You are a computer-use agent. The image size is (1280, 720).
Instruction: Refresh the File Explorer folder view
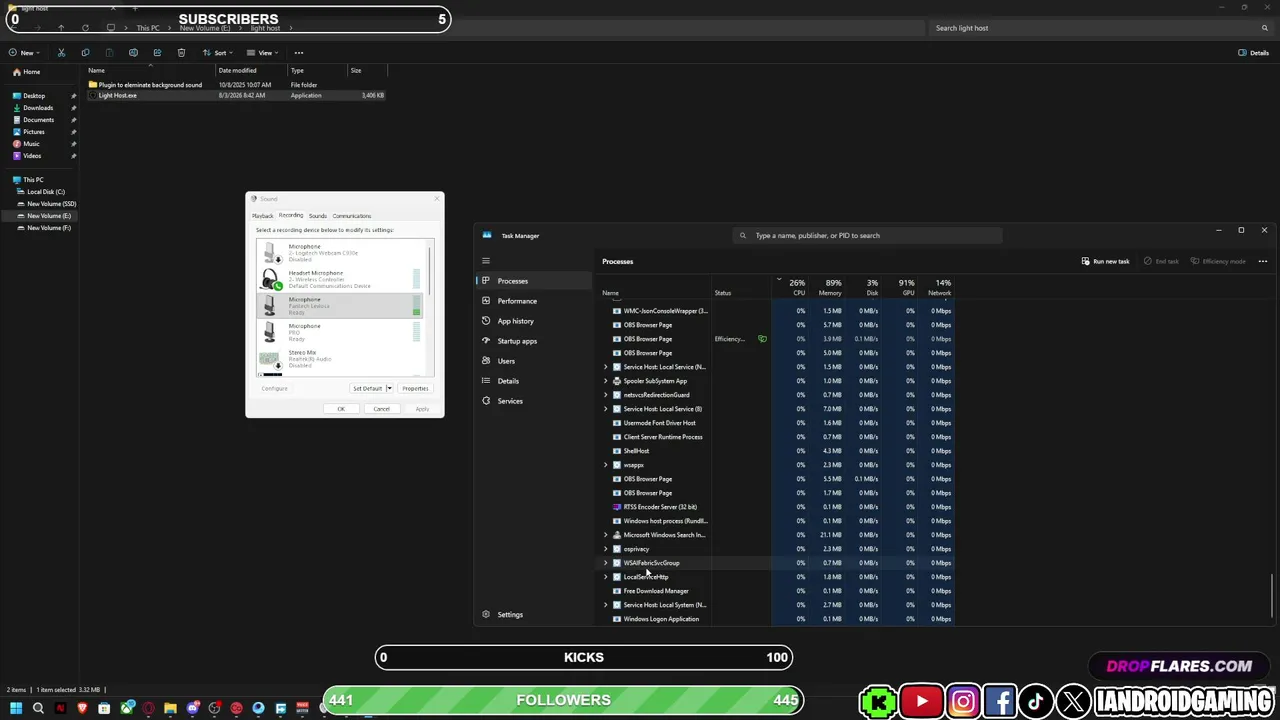85,28
